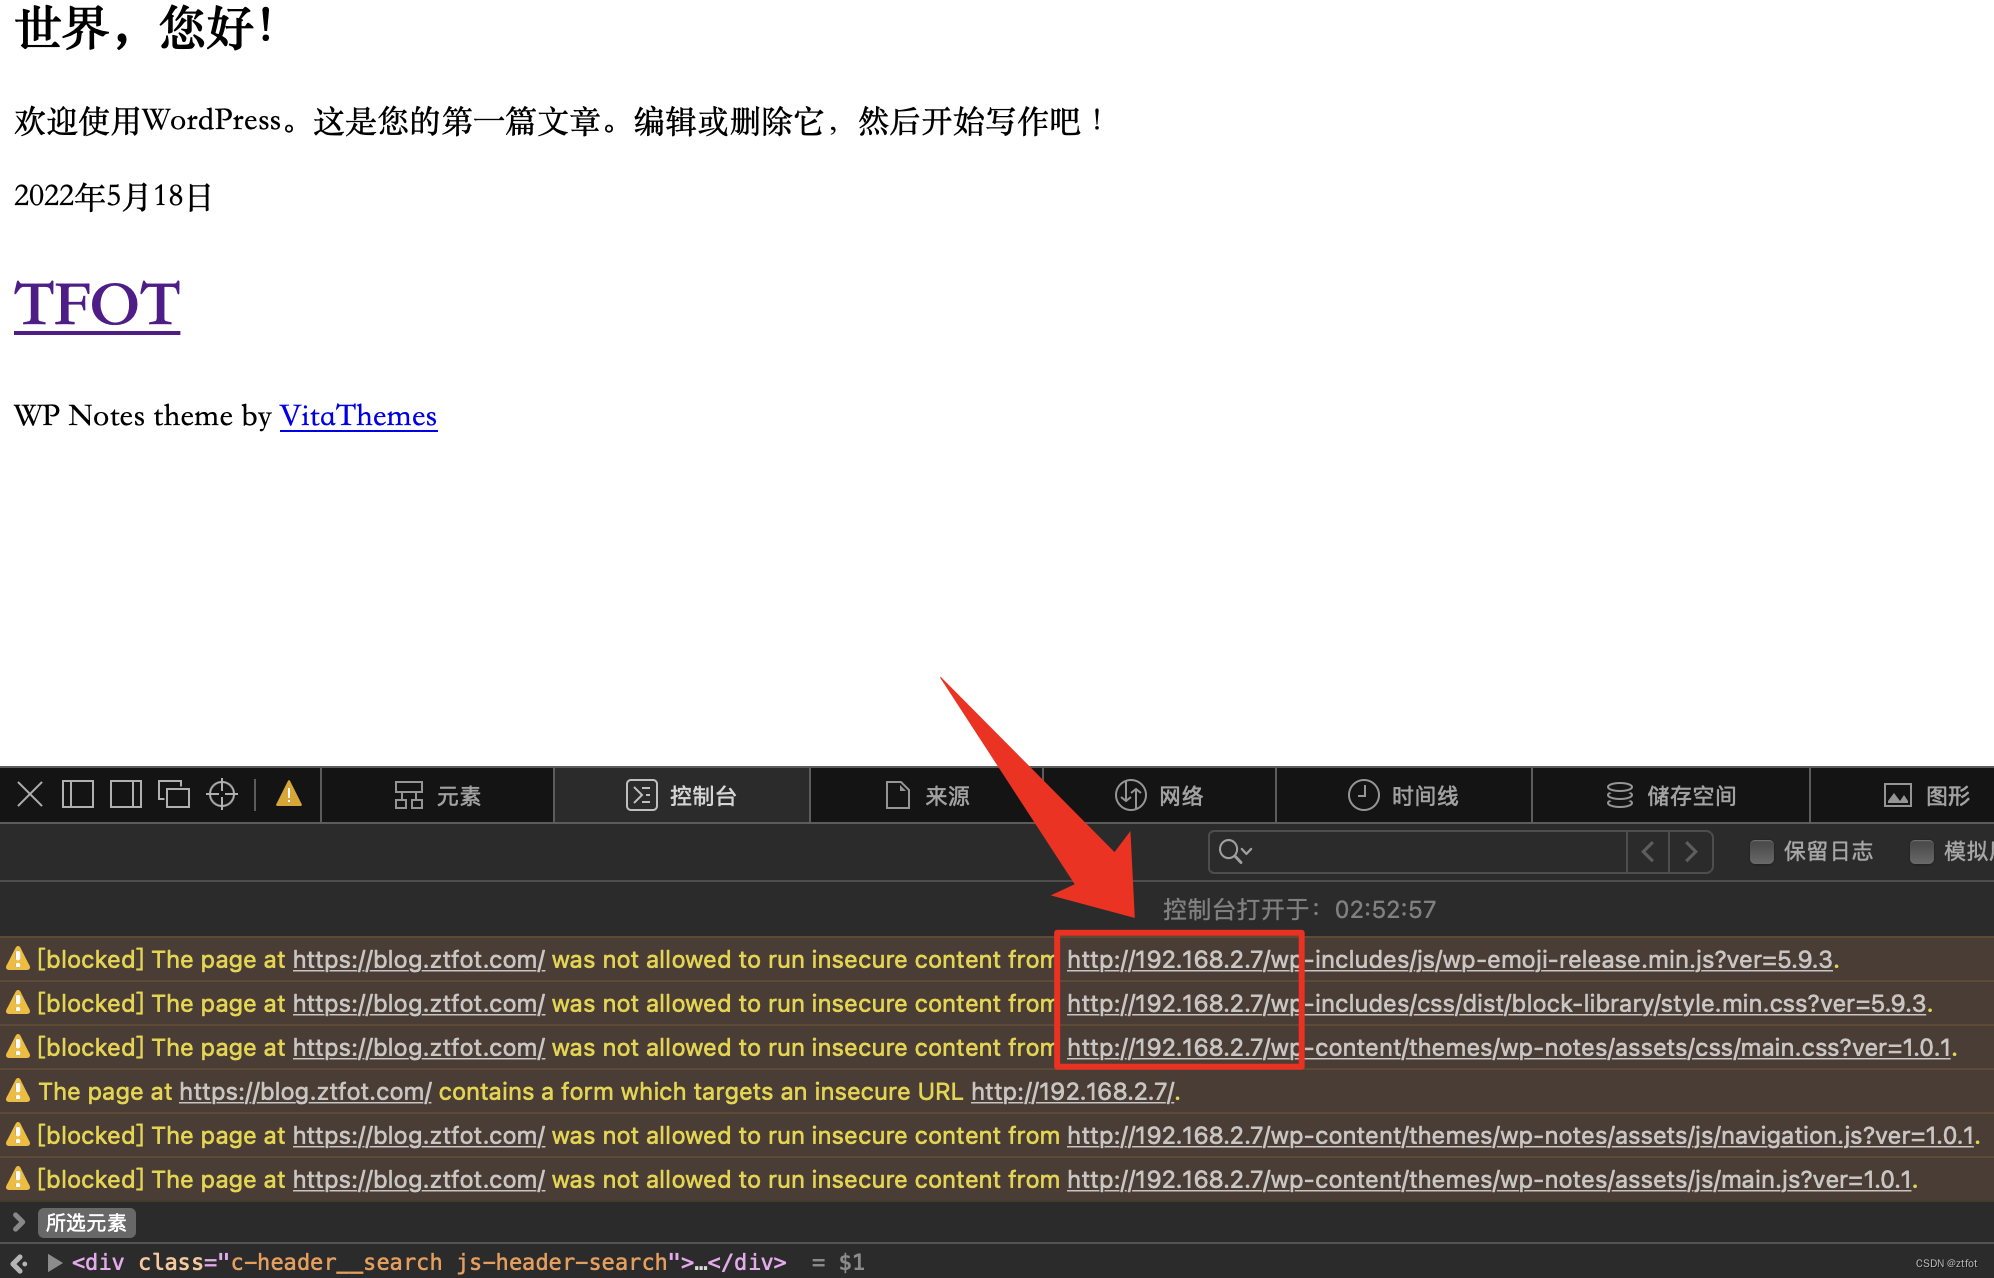Open the 储存空间 (Storage) tab

point(1671,796)
